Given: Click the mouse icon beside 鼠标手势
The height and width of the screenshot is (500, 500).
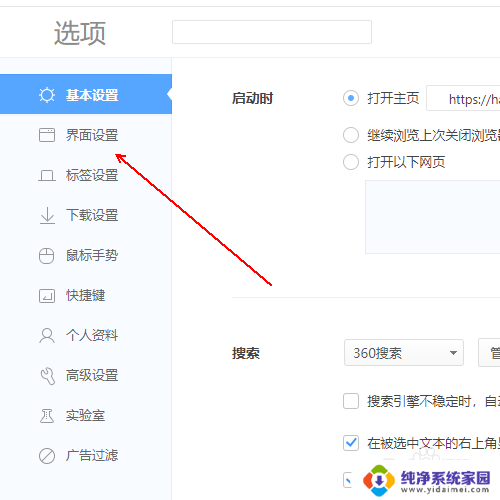Looking at the screenshot, I should (46, 256).
